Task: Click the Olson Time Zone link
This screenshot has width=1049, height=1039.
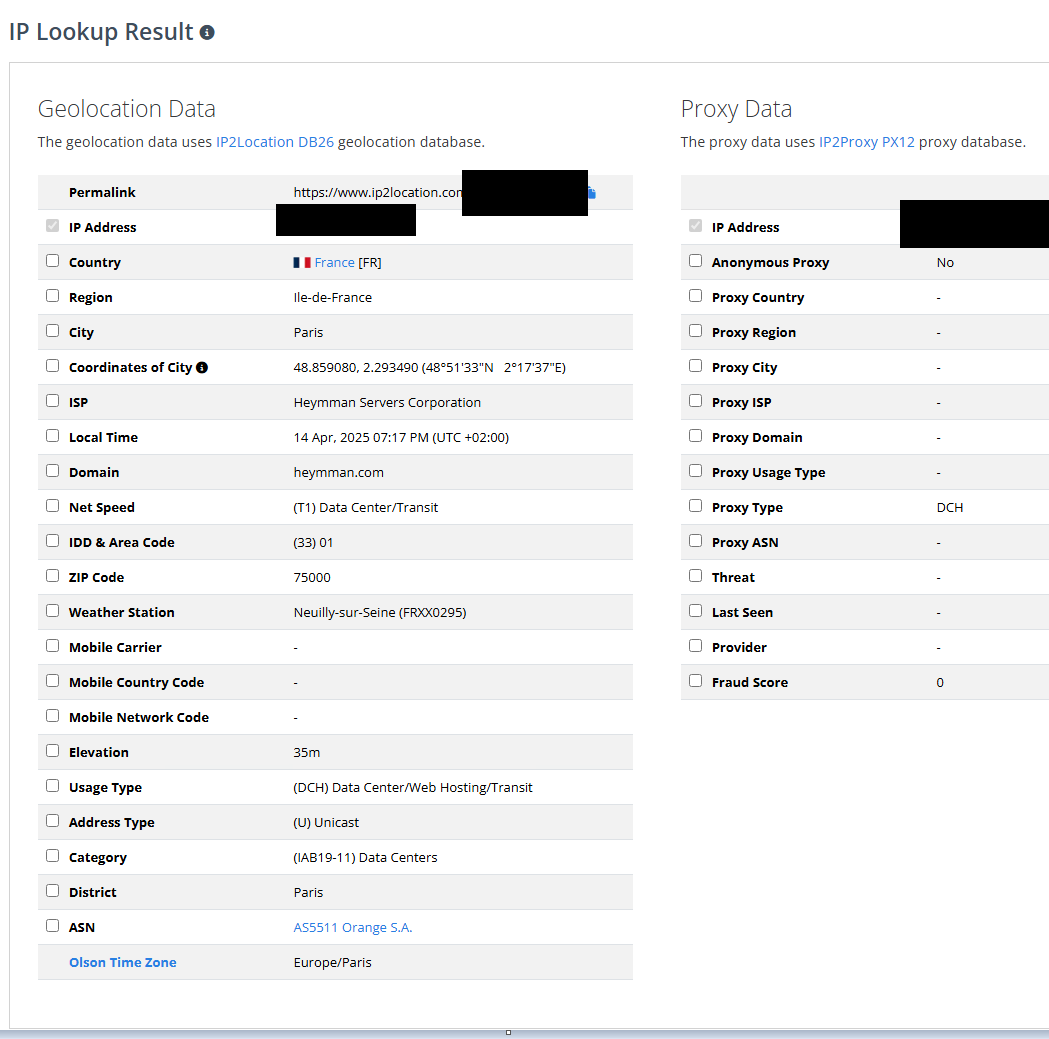Action: pyautogui.click(x=122, y=963)
